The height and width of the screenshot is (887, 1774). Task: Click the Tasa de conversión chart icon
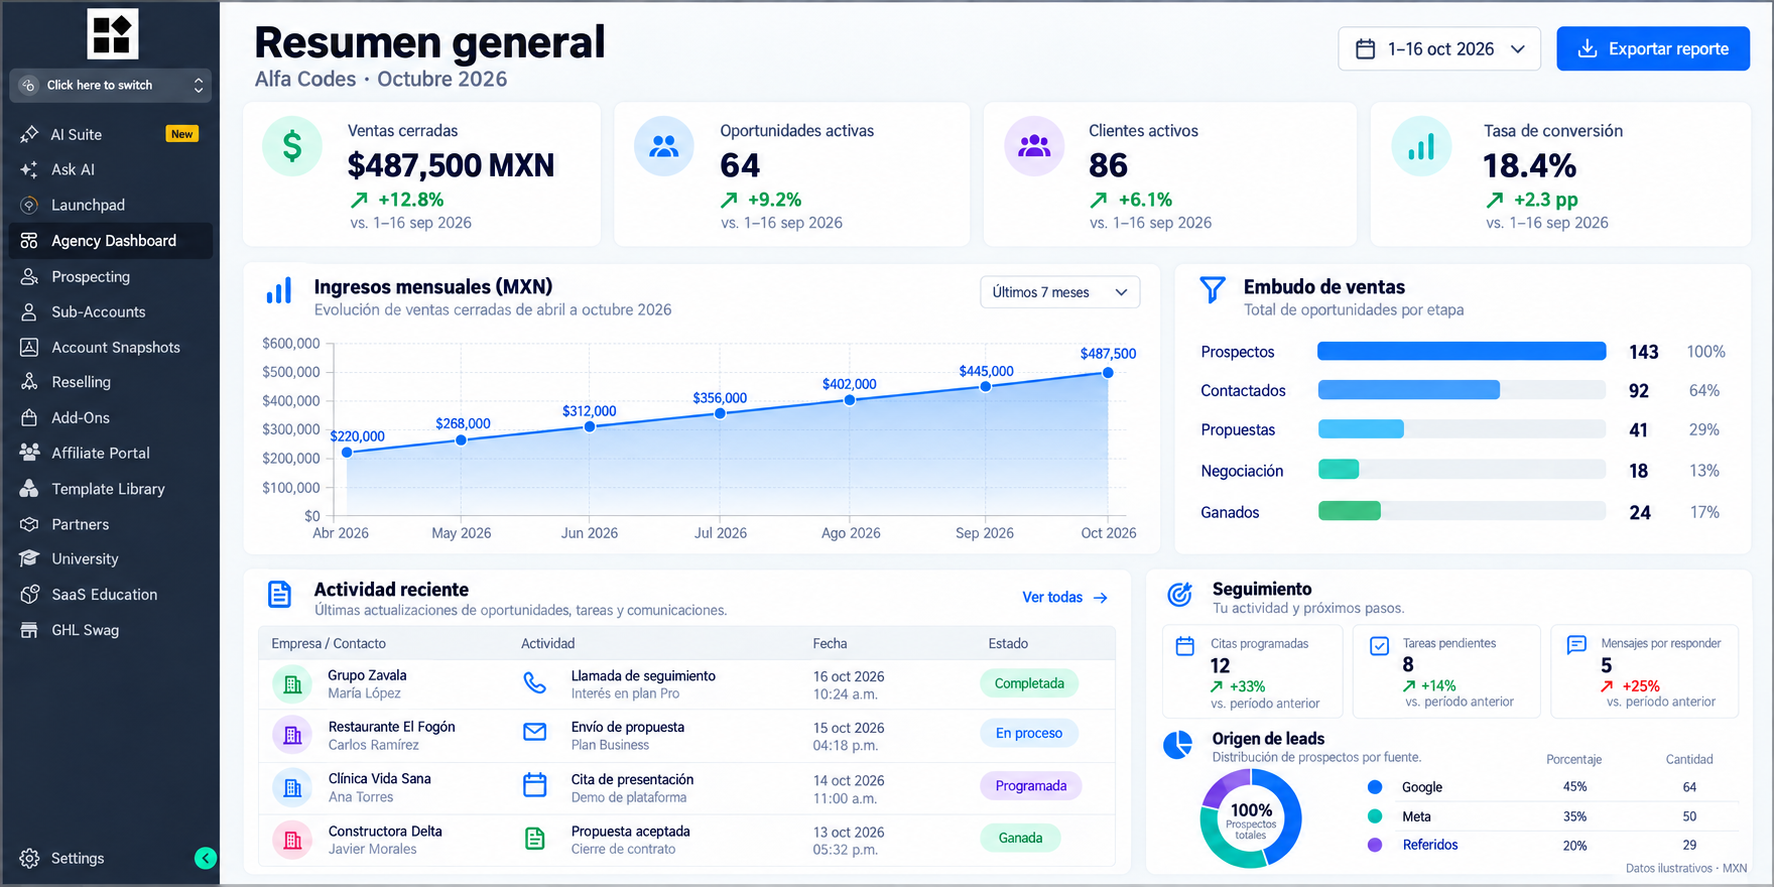coord(1421,147)
